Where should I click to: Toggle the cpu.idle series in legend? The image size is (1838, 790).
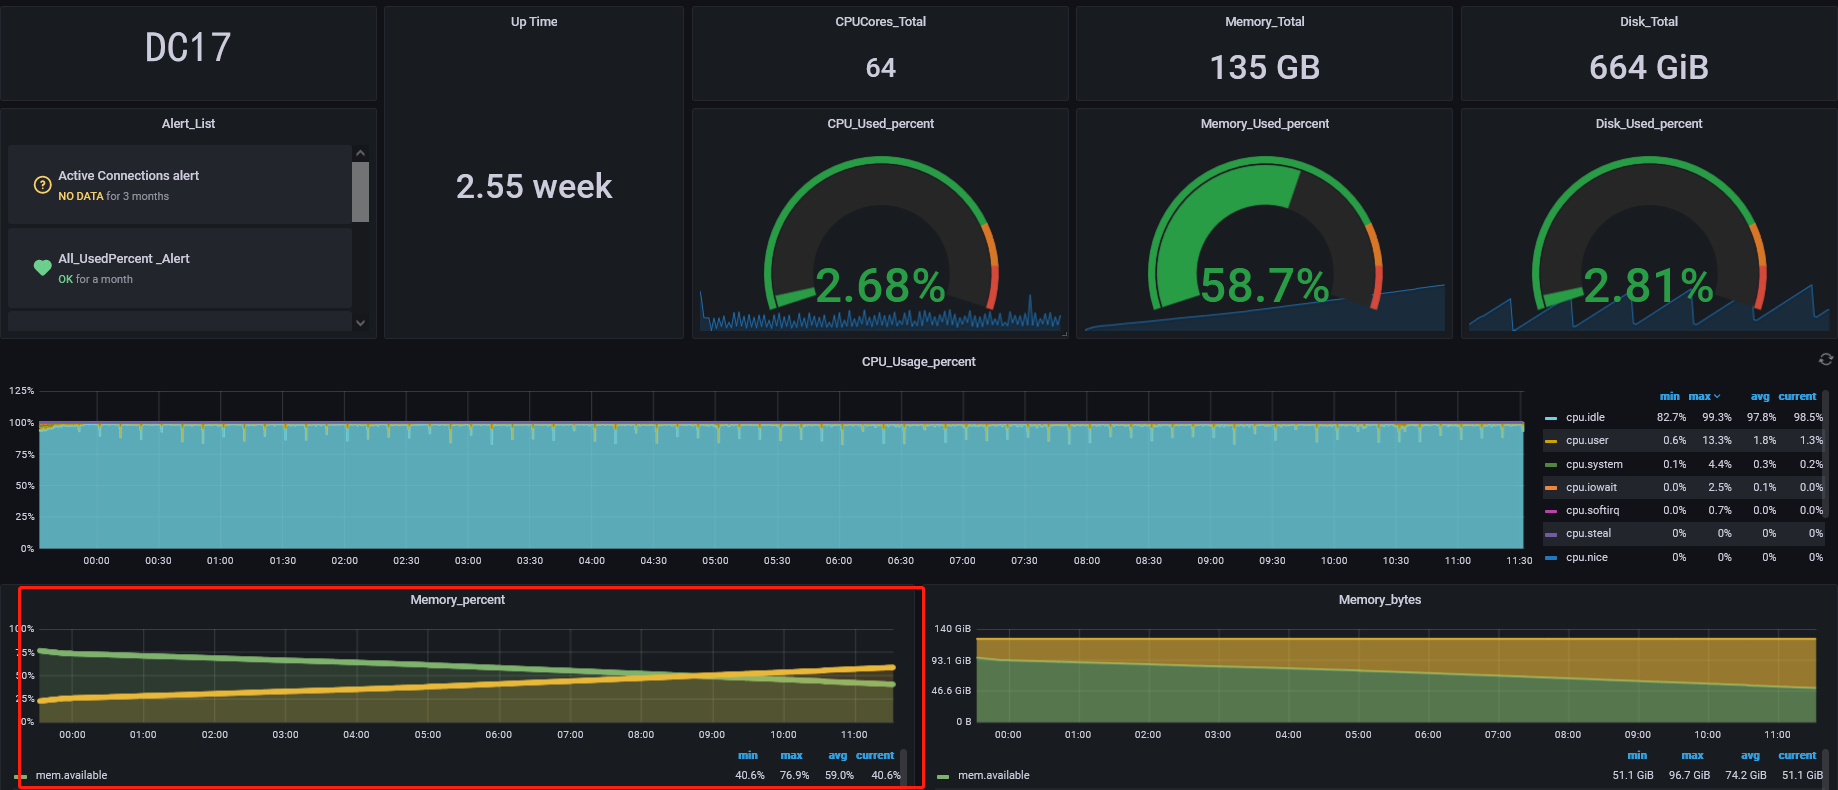click(1585, 418)
